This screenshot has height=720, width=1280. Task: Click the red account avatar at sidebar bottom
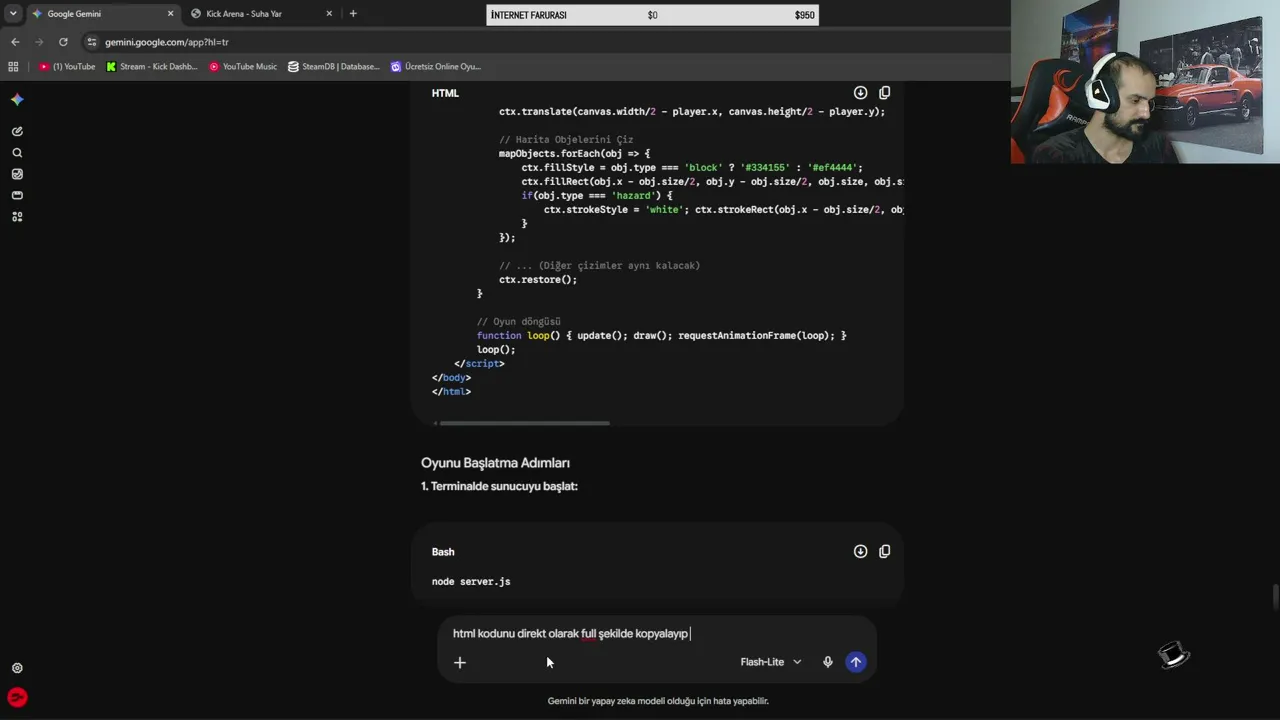click(x=17, y=698)
